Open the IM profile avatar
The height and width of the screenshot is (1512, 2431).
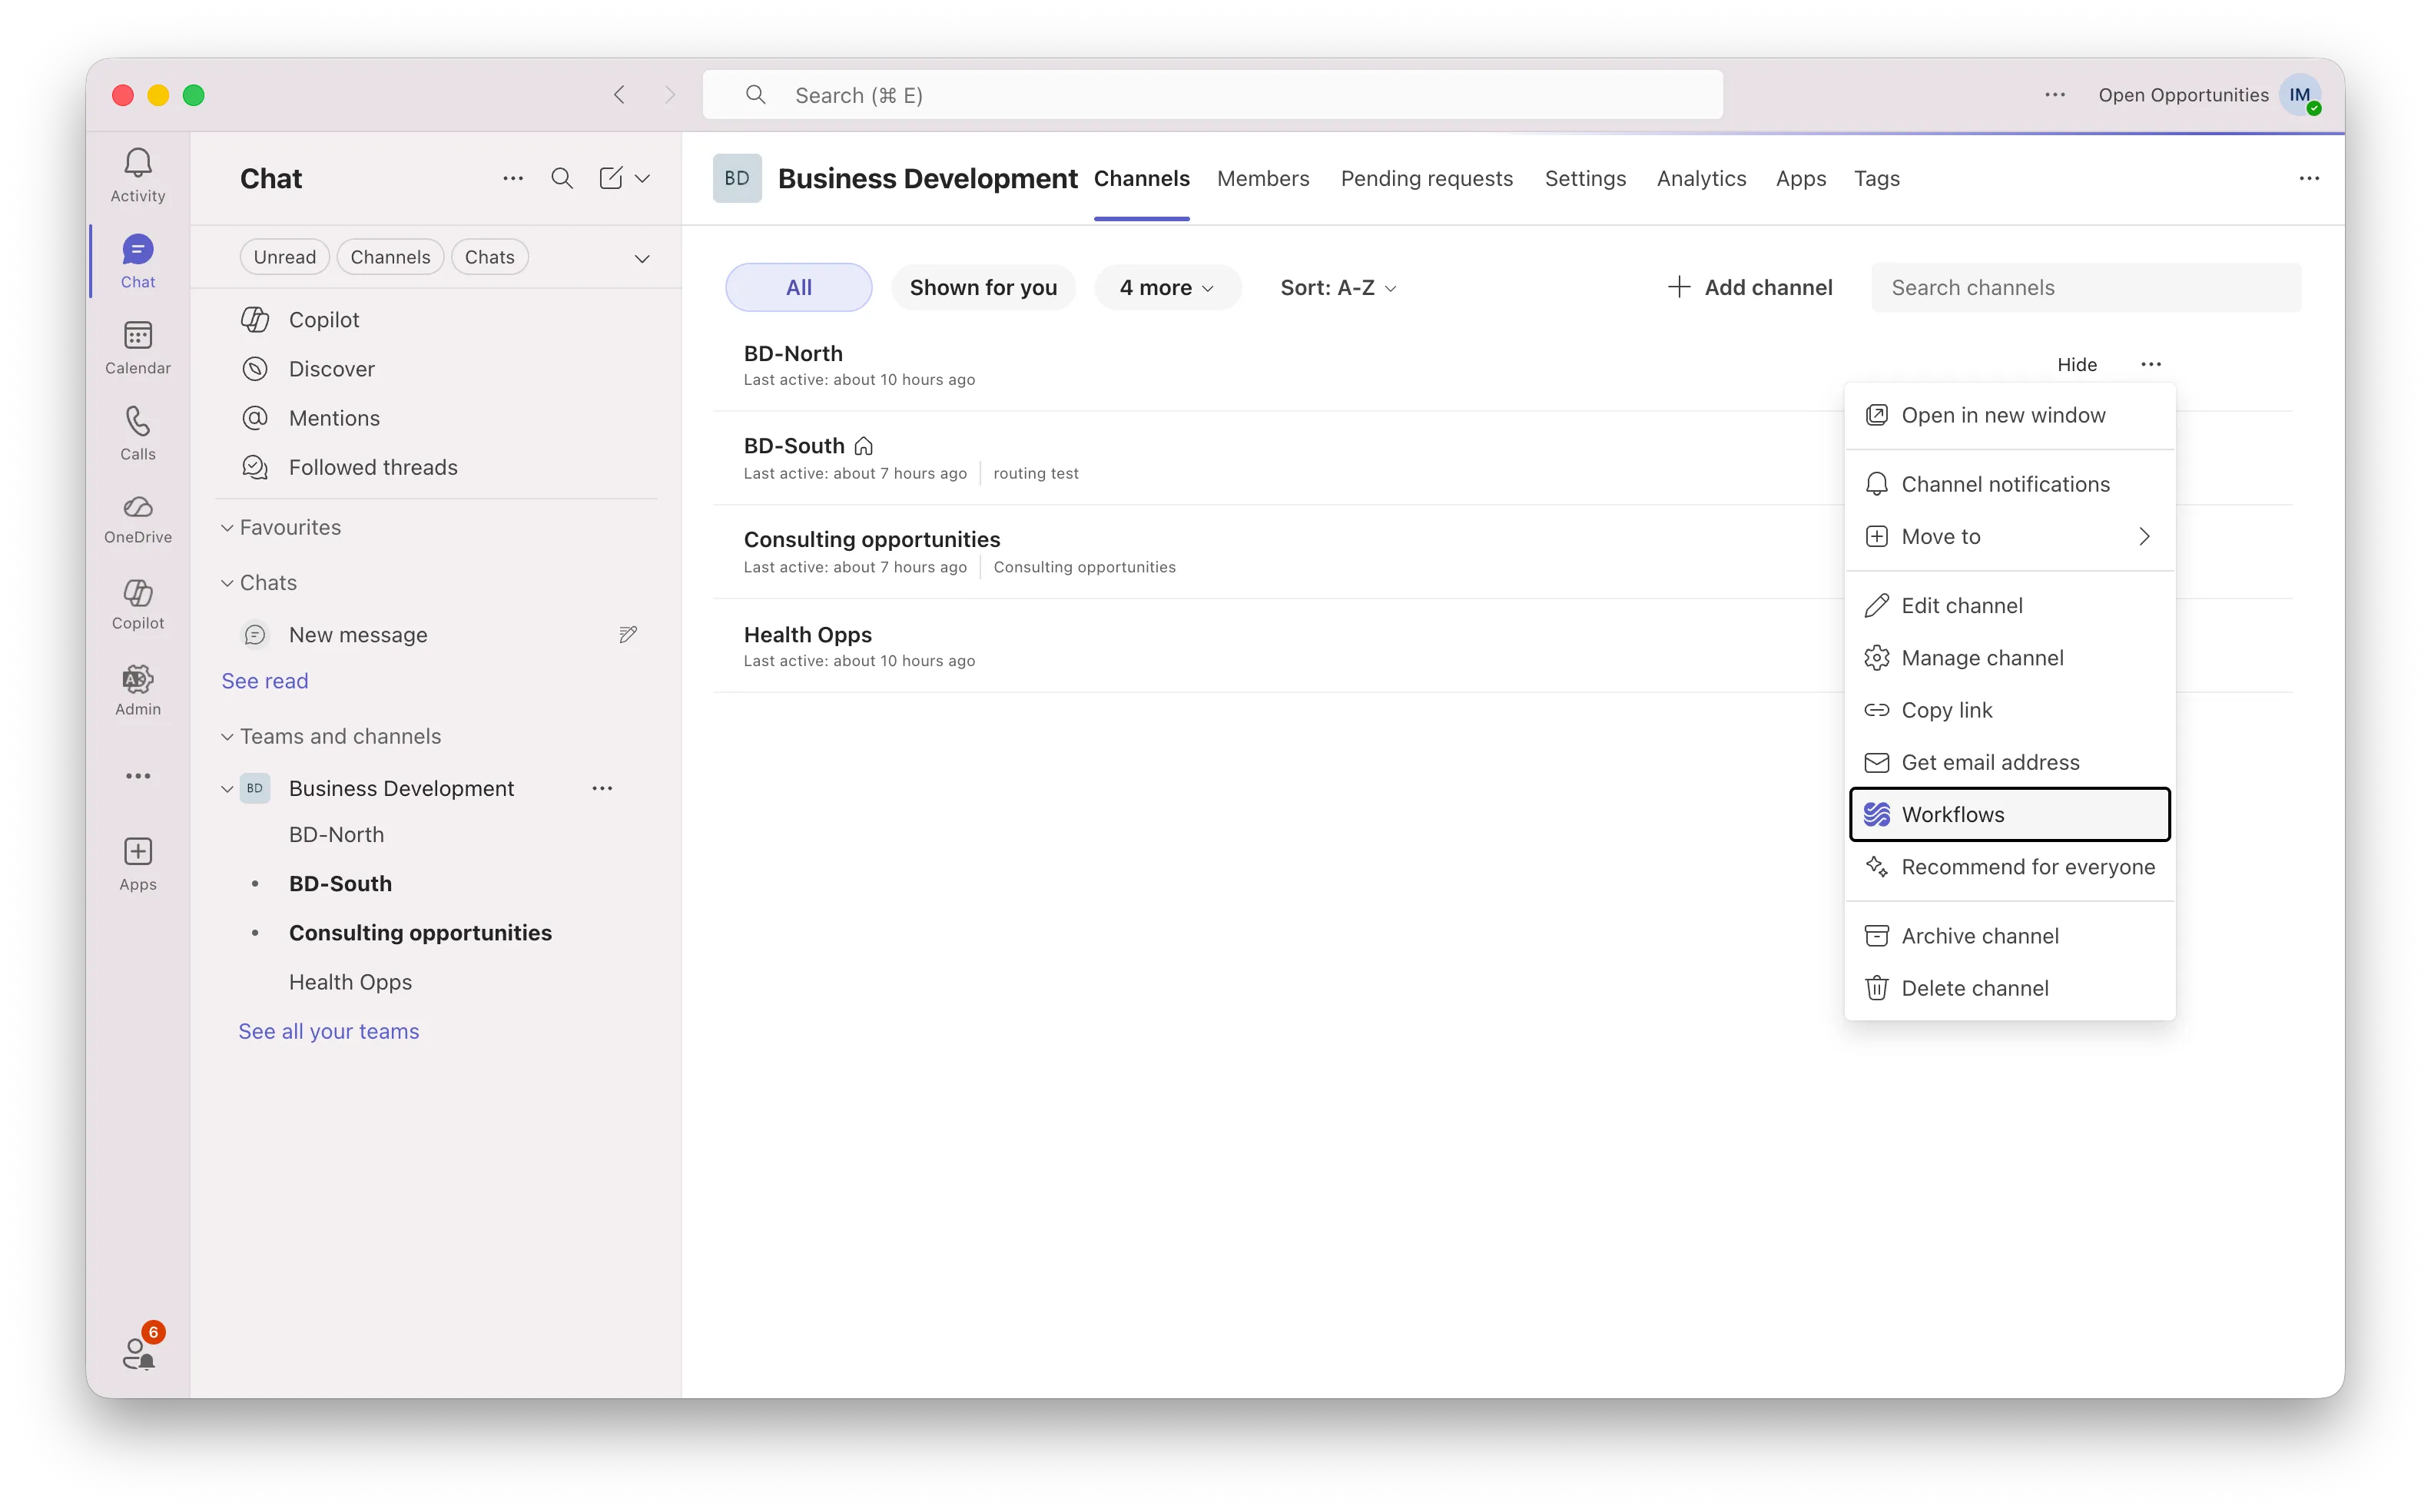tap(2300, 95)
